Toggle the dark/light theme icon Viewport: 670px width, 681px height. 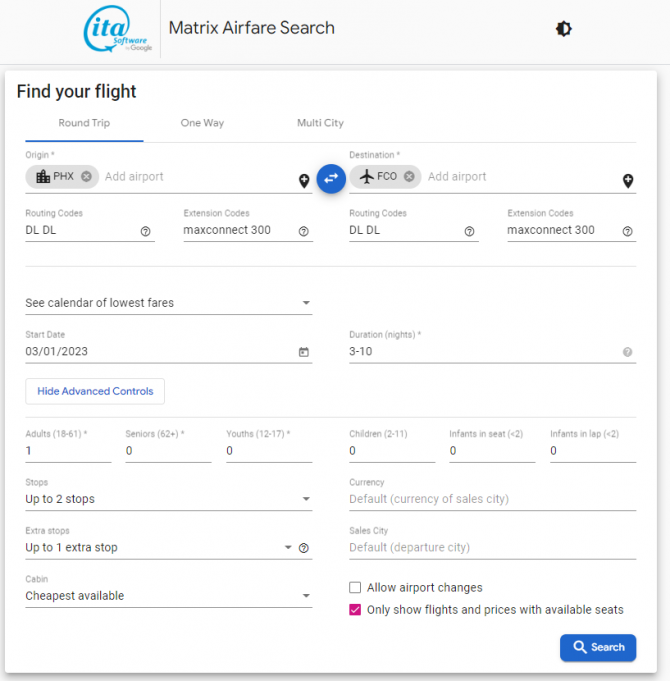(564, 29)
